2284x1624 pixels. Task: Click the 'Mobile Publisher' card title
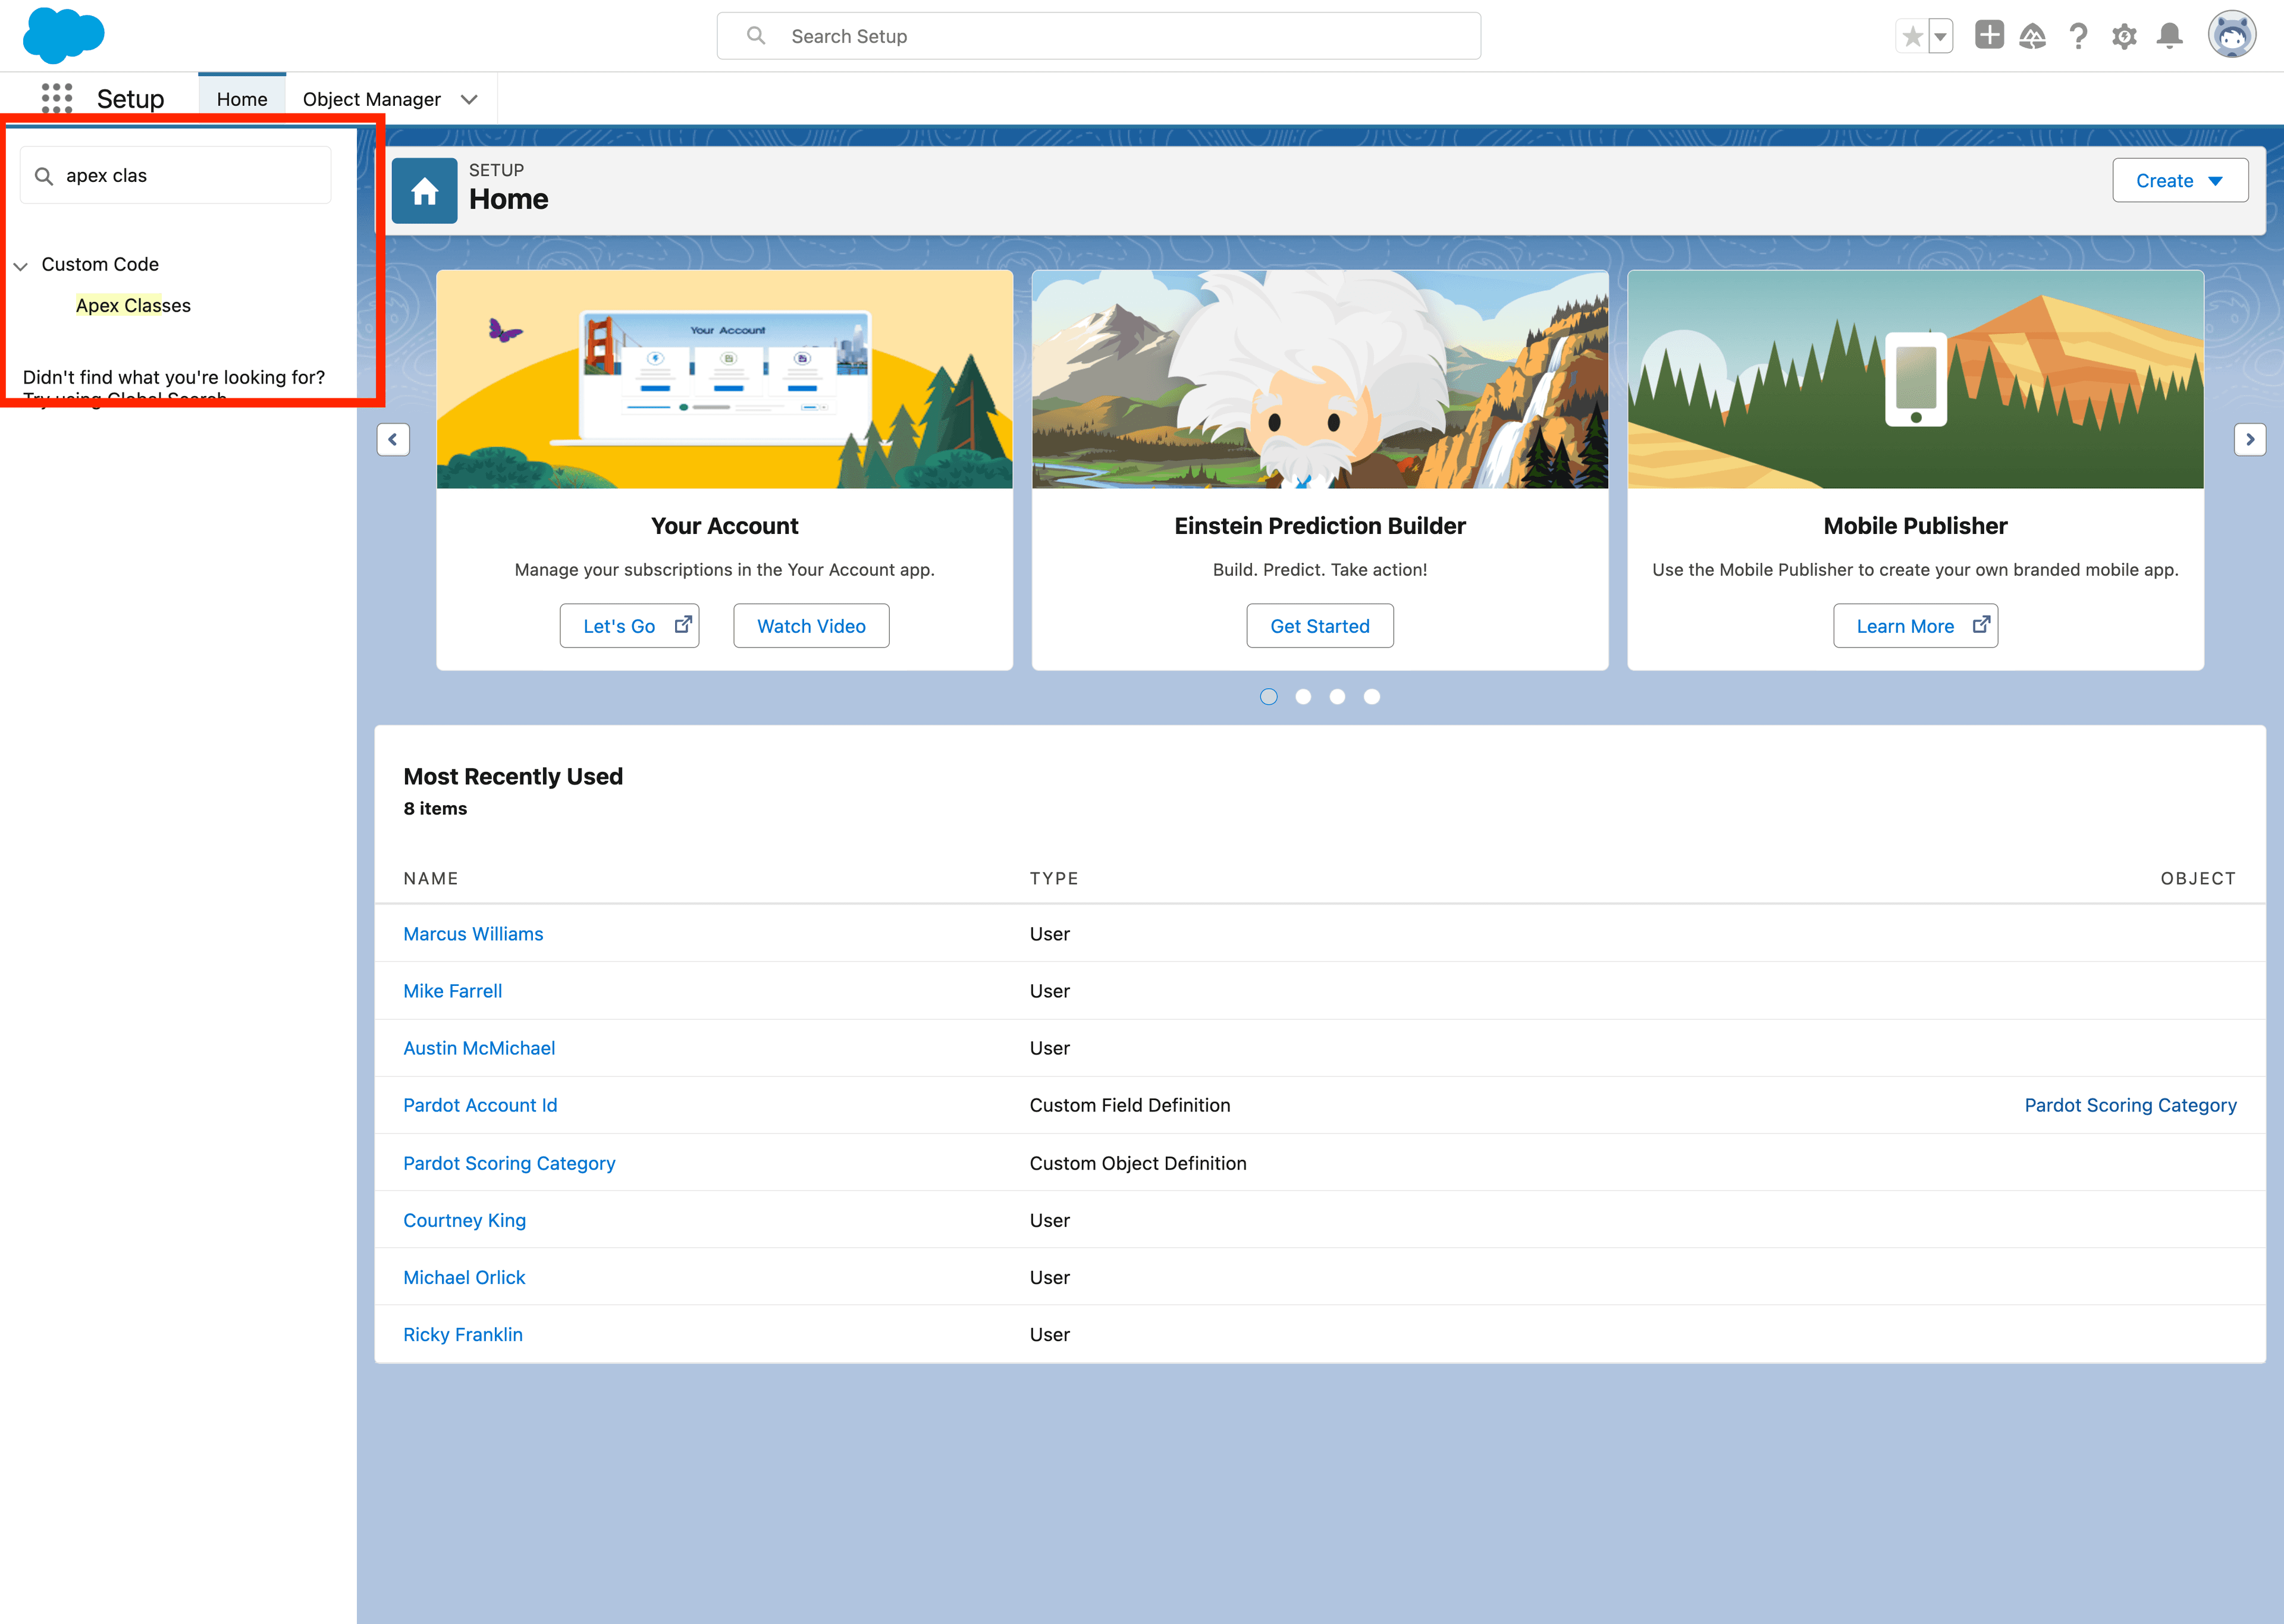coord(1916,526)
